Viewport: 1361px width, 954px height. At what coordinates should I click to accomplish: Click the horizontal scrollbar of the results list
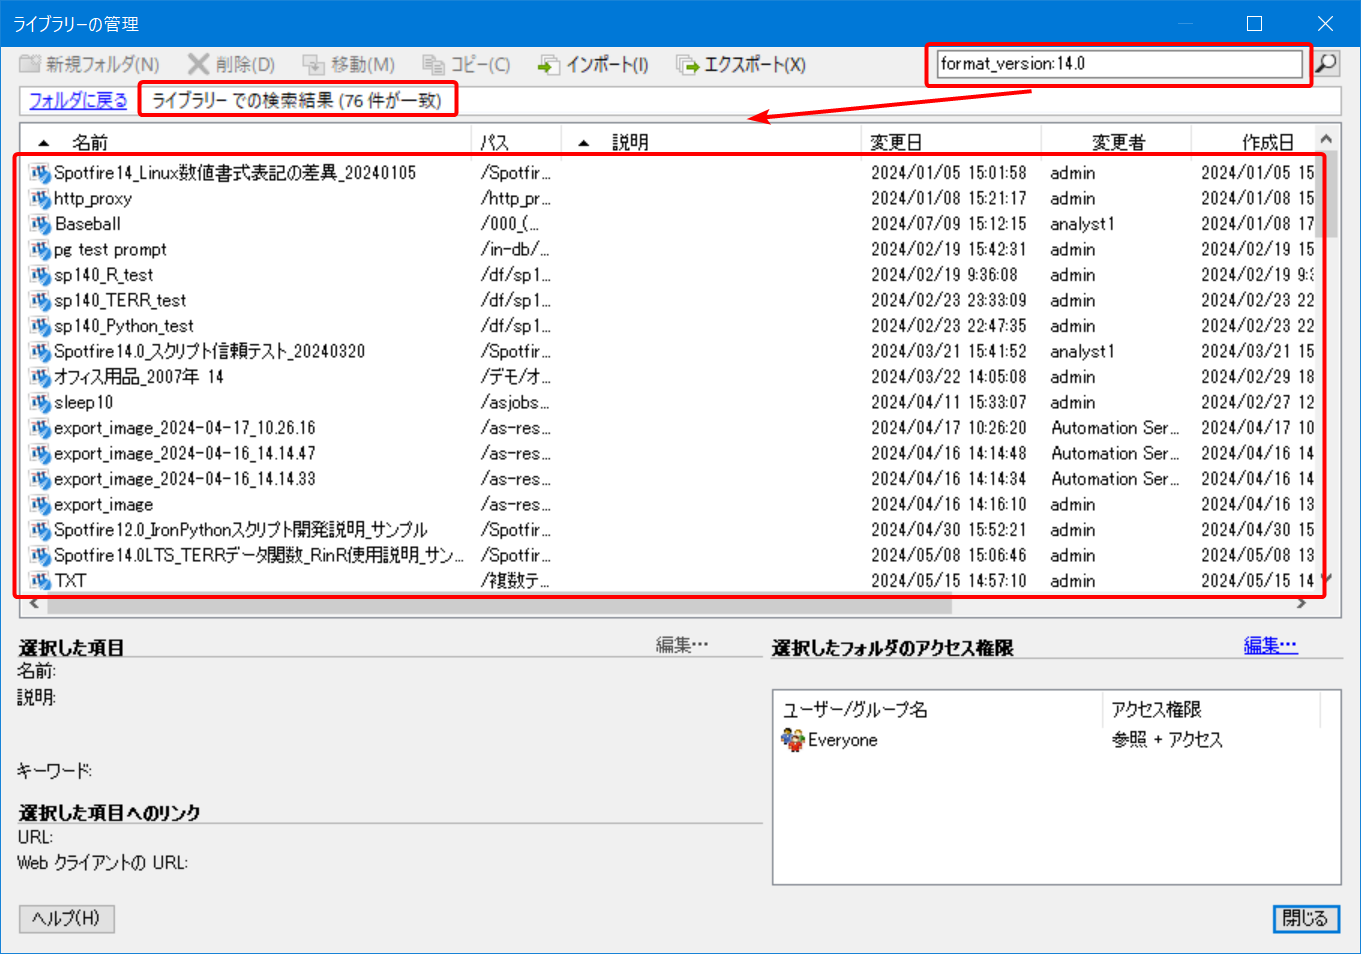[x=499, y=604]
